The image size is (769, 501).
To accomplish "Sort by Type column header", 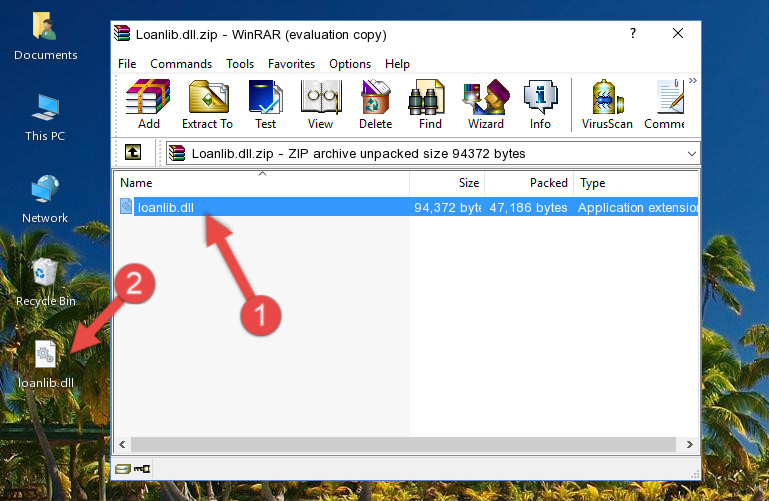I will (636, 183).
